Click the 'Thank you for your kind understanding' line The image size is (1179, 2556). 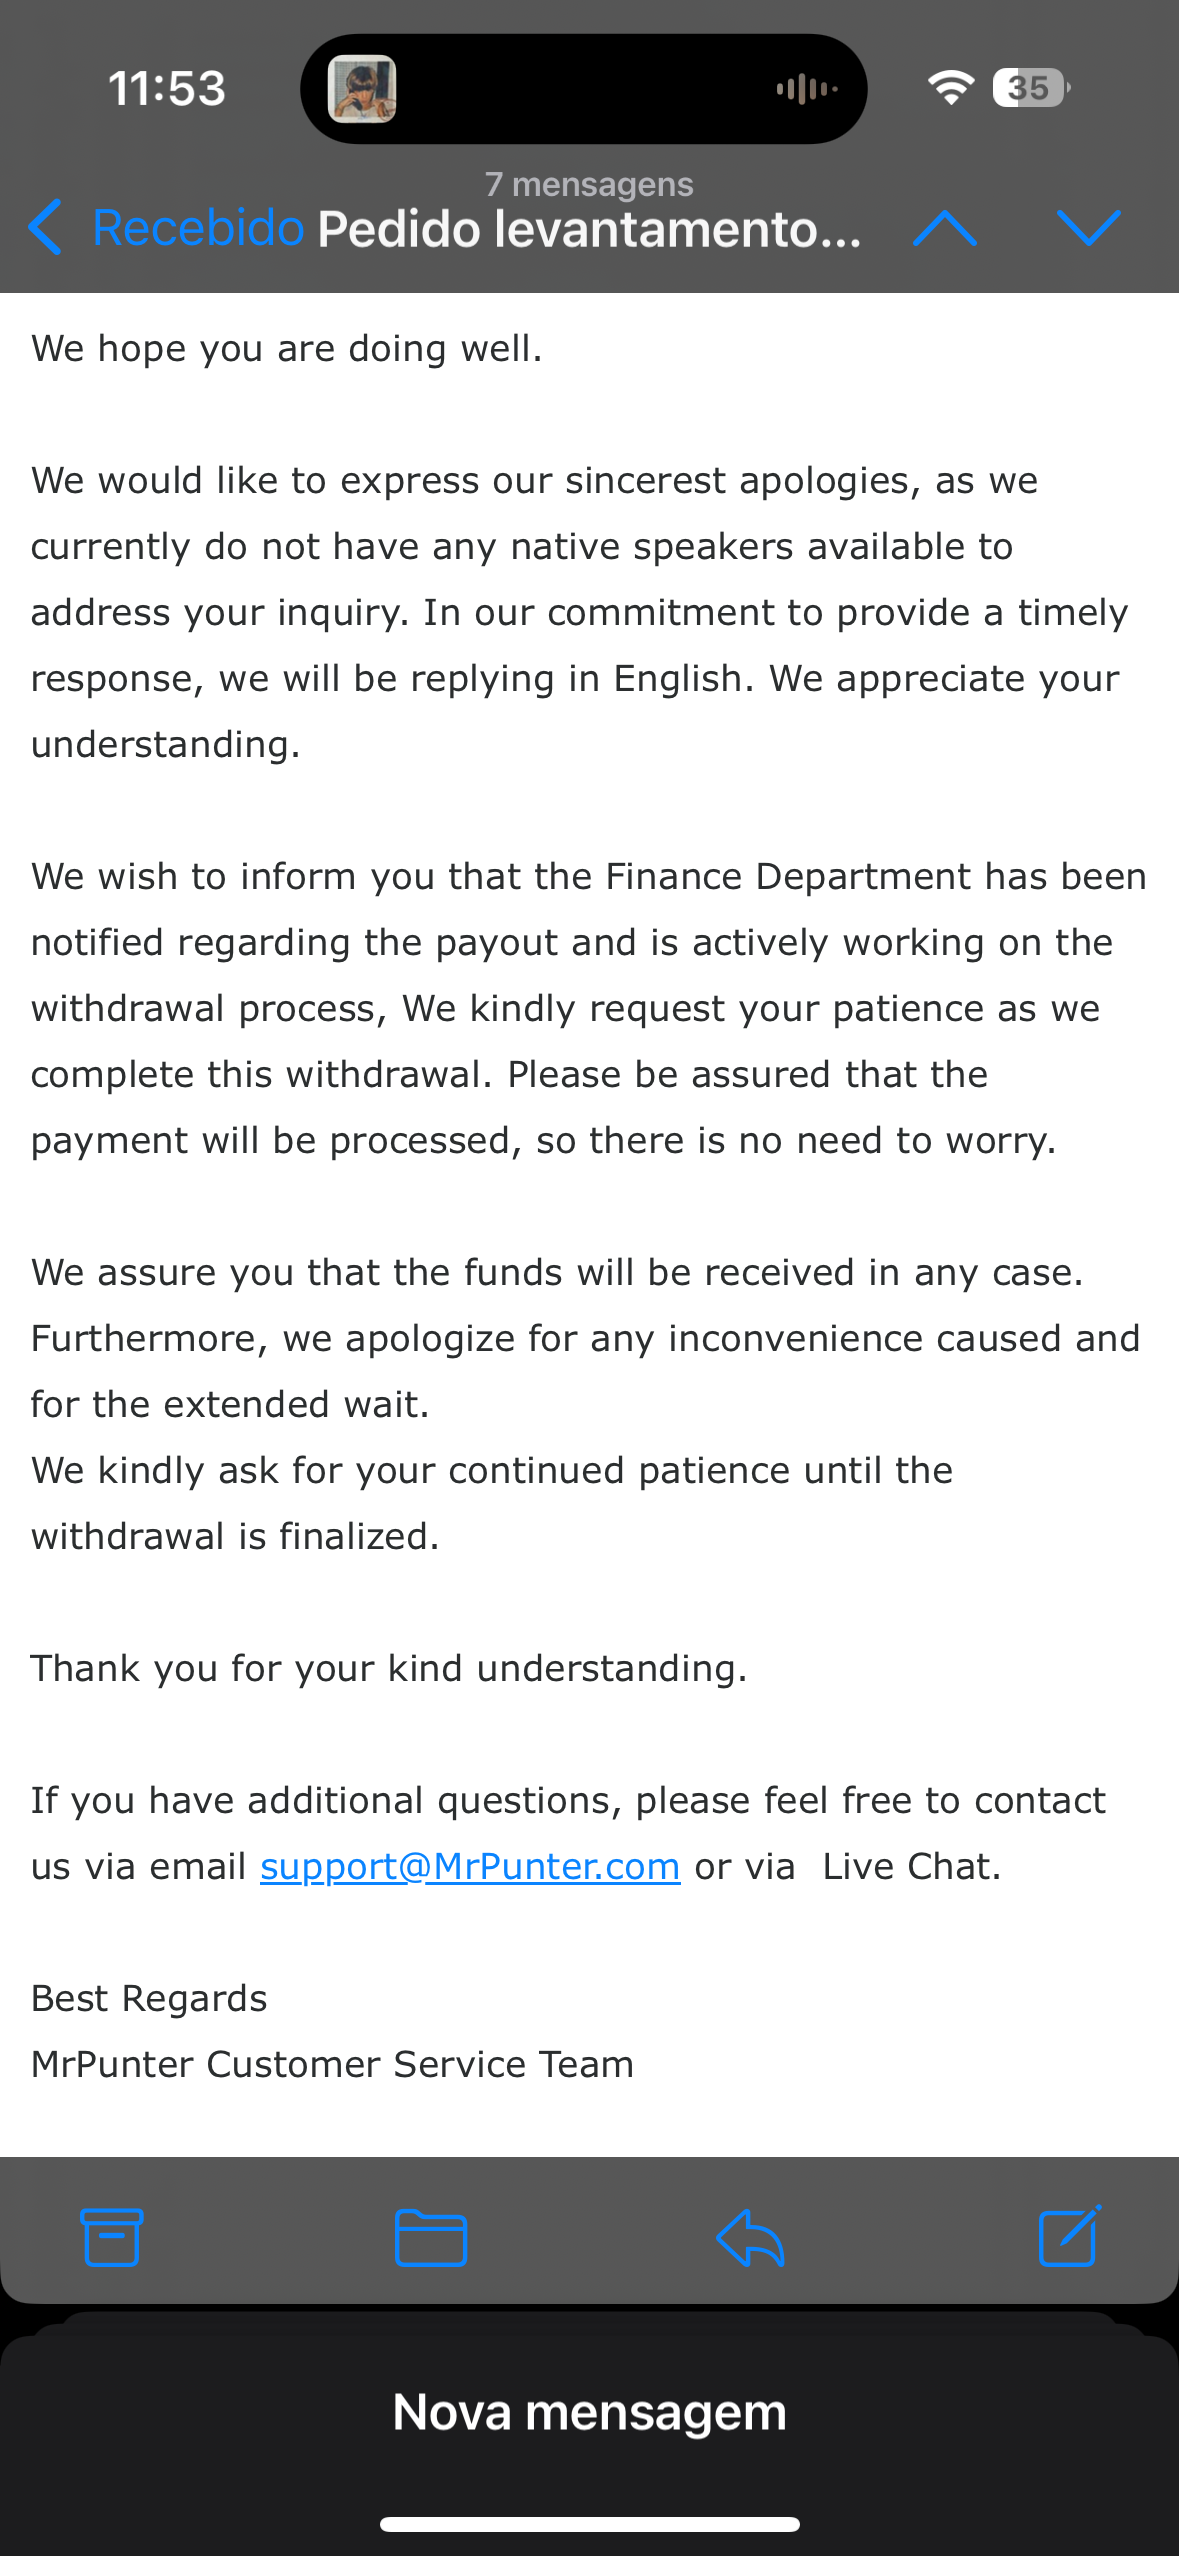coord(389,1668)
